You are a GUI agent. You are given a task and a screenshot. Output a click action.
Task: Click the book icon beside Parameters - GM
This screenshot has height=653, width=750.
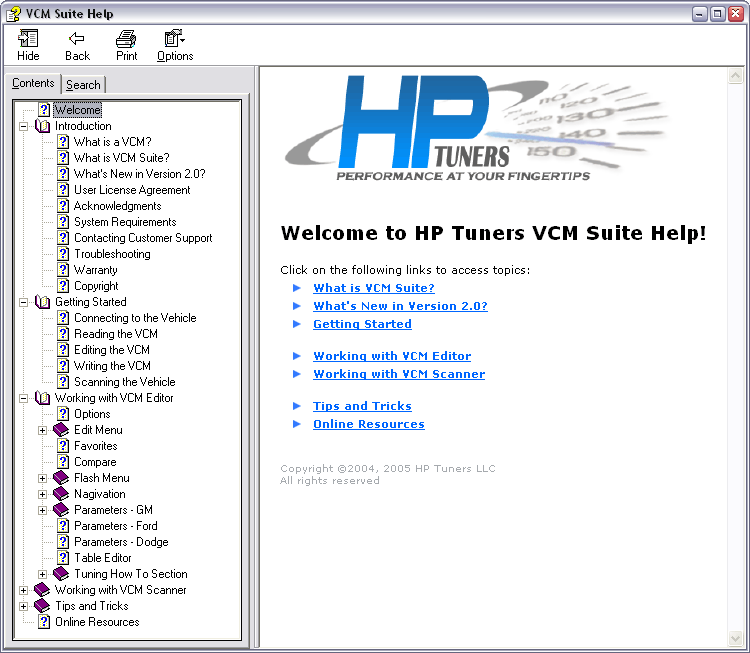(61, 510)
